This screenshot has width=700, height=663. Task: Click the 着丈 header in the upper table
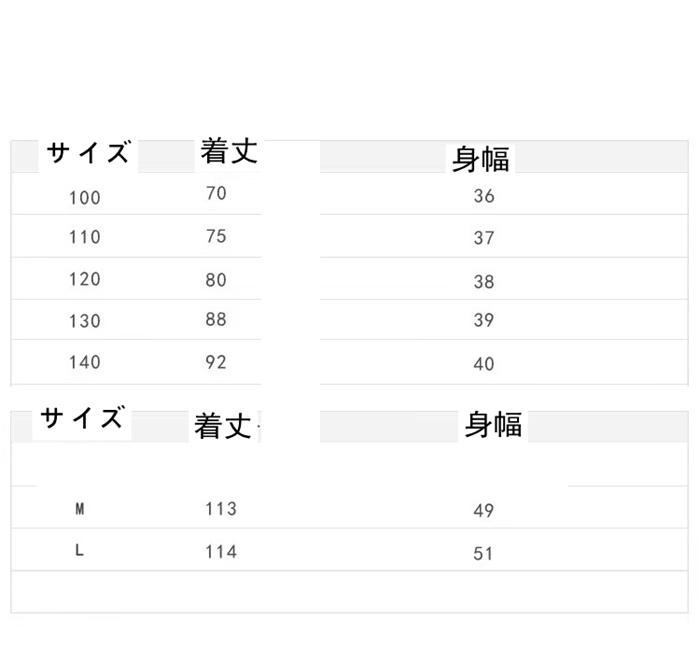[x=229, y=151]
